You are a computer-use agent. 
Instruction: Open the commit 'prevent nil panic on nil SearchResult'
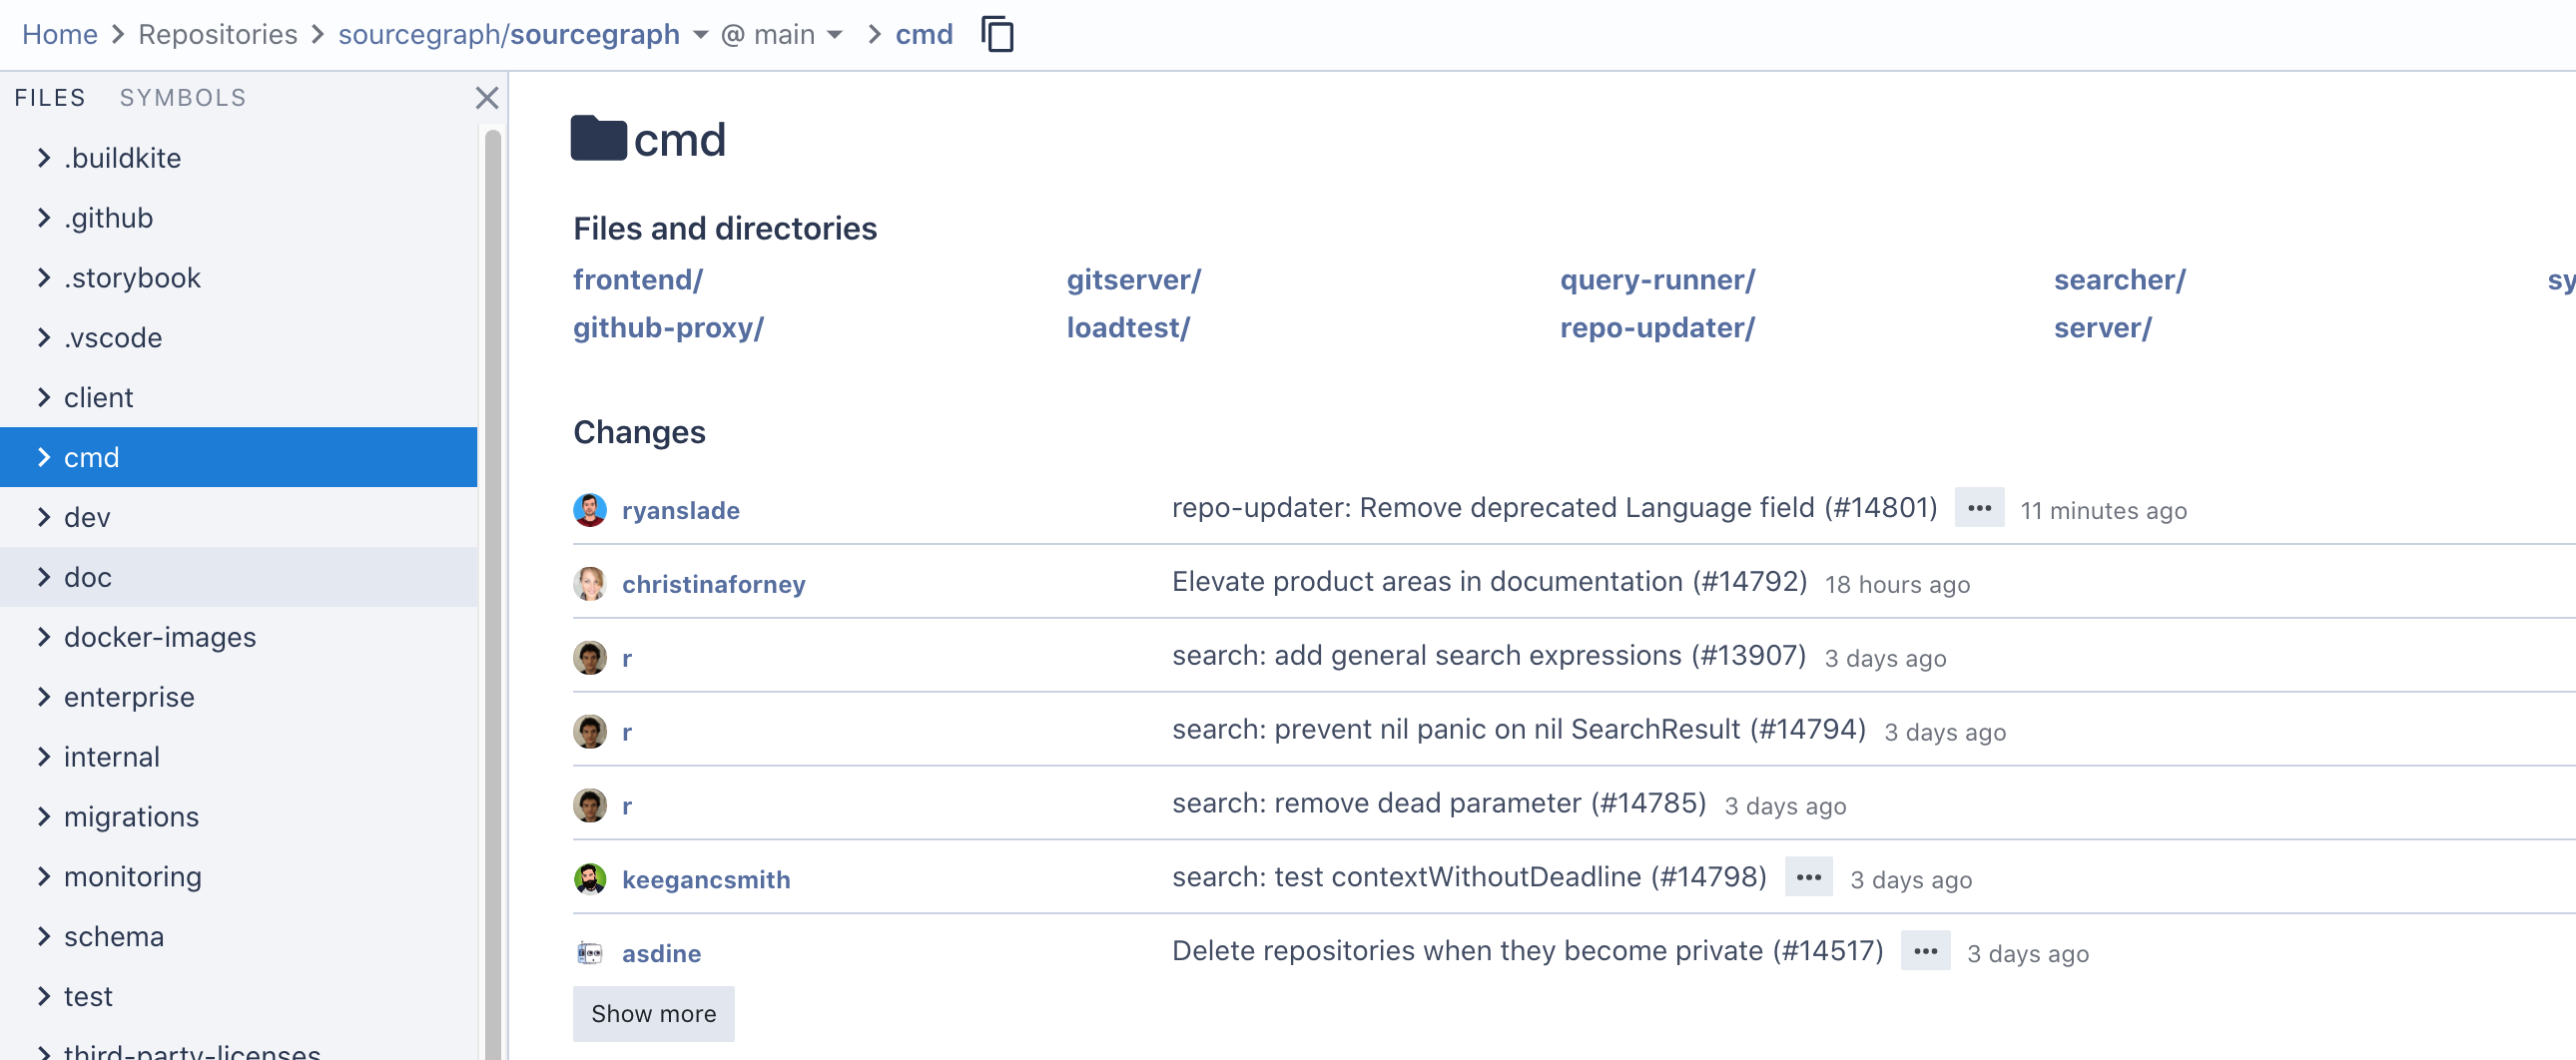(1519, 730)
